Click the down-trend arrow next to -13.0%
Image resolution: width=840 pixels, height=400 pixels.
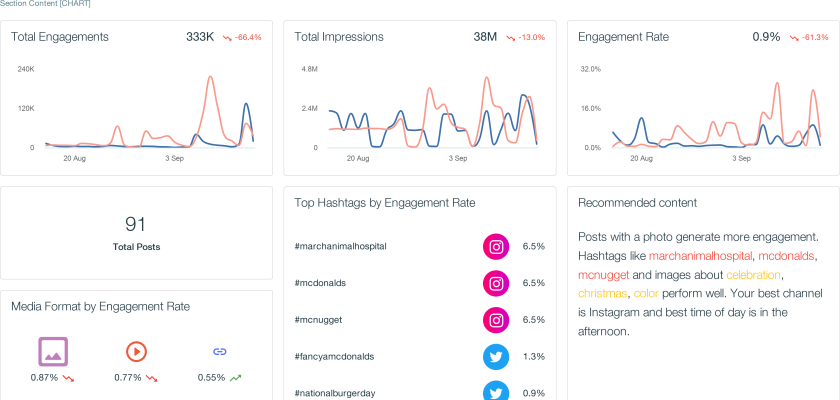tap(510, 38)
